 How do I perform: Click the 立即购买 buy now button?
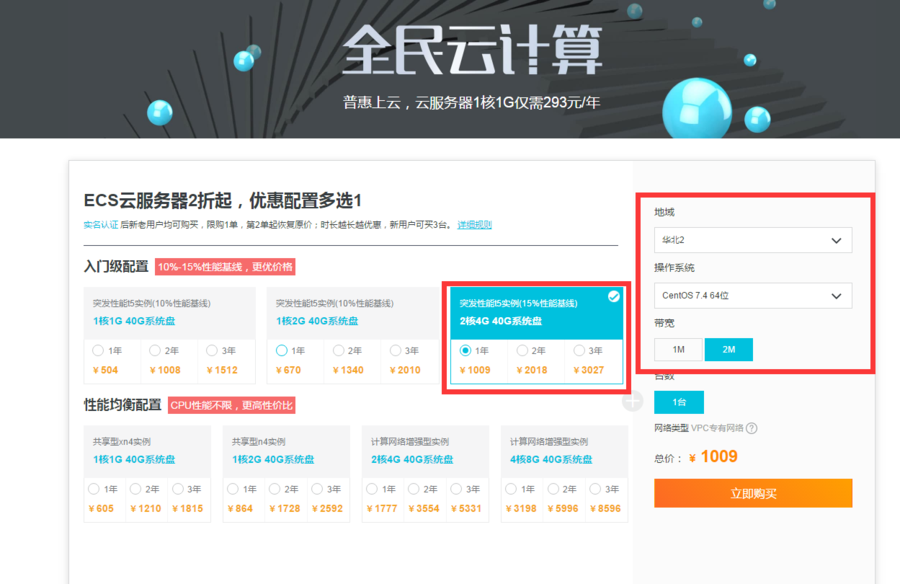[x=753, y=493]
